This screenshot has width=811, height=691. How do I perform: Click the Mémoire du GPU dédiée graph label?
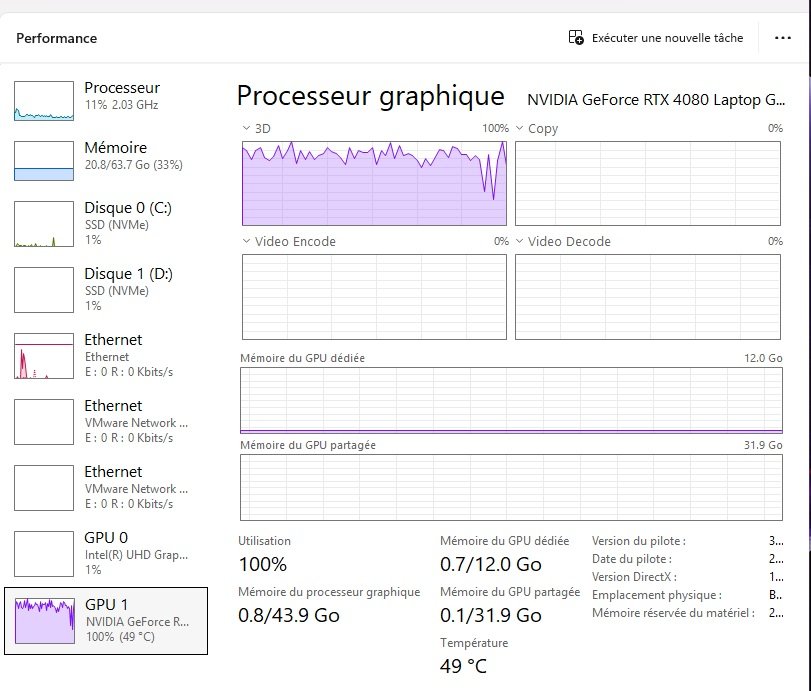tap(303, 358)
